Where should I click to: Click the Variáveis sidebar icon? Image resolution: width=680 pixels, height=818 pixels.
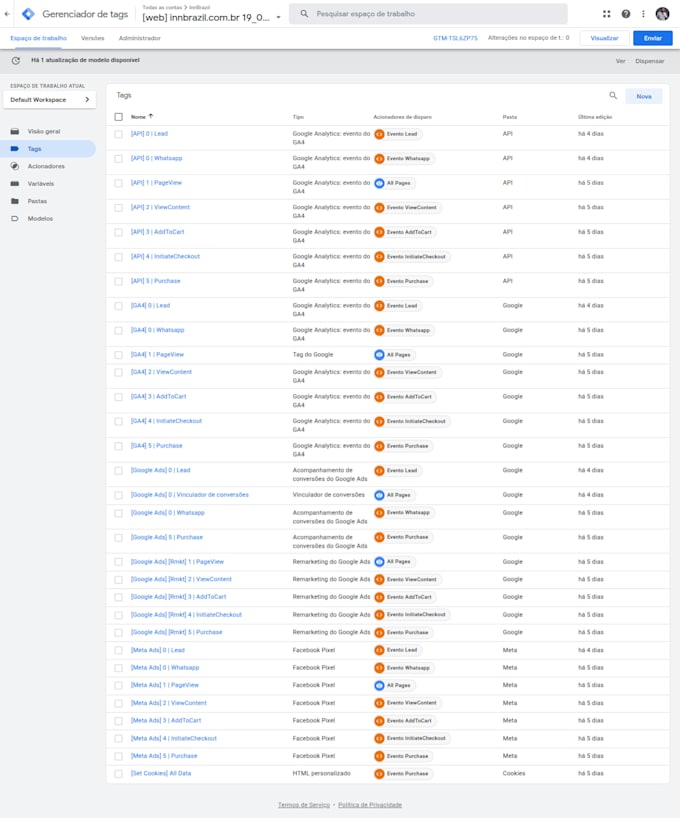[15, 184]
